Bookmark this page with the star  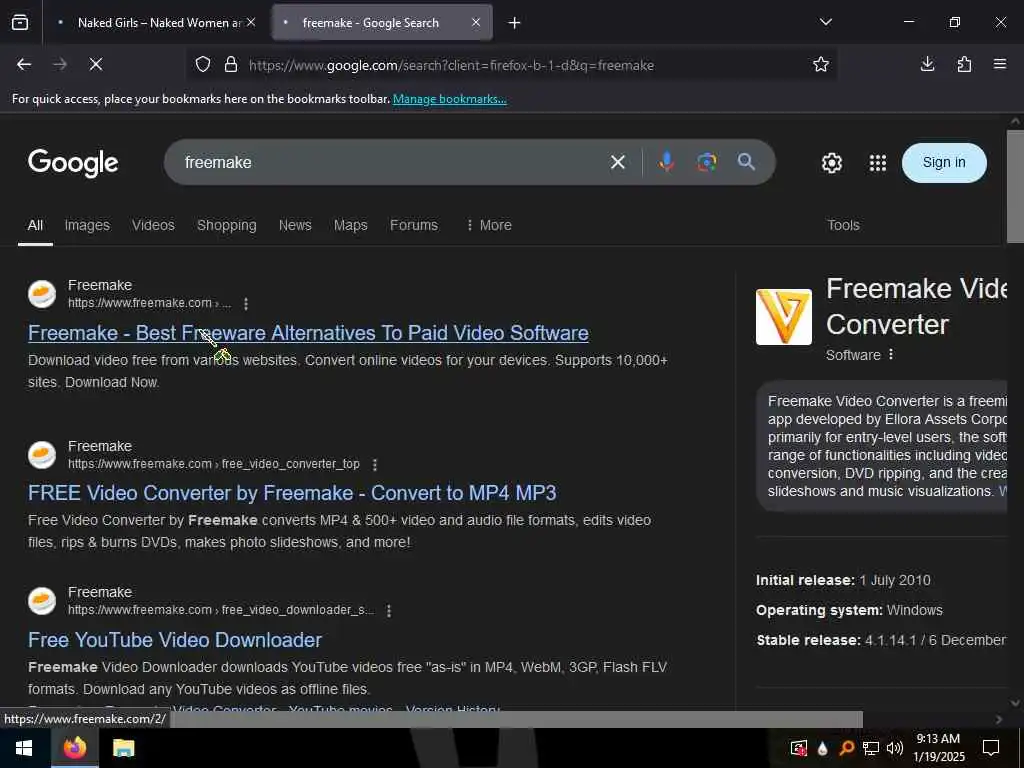click(x=821, y=64)
